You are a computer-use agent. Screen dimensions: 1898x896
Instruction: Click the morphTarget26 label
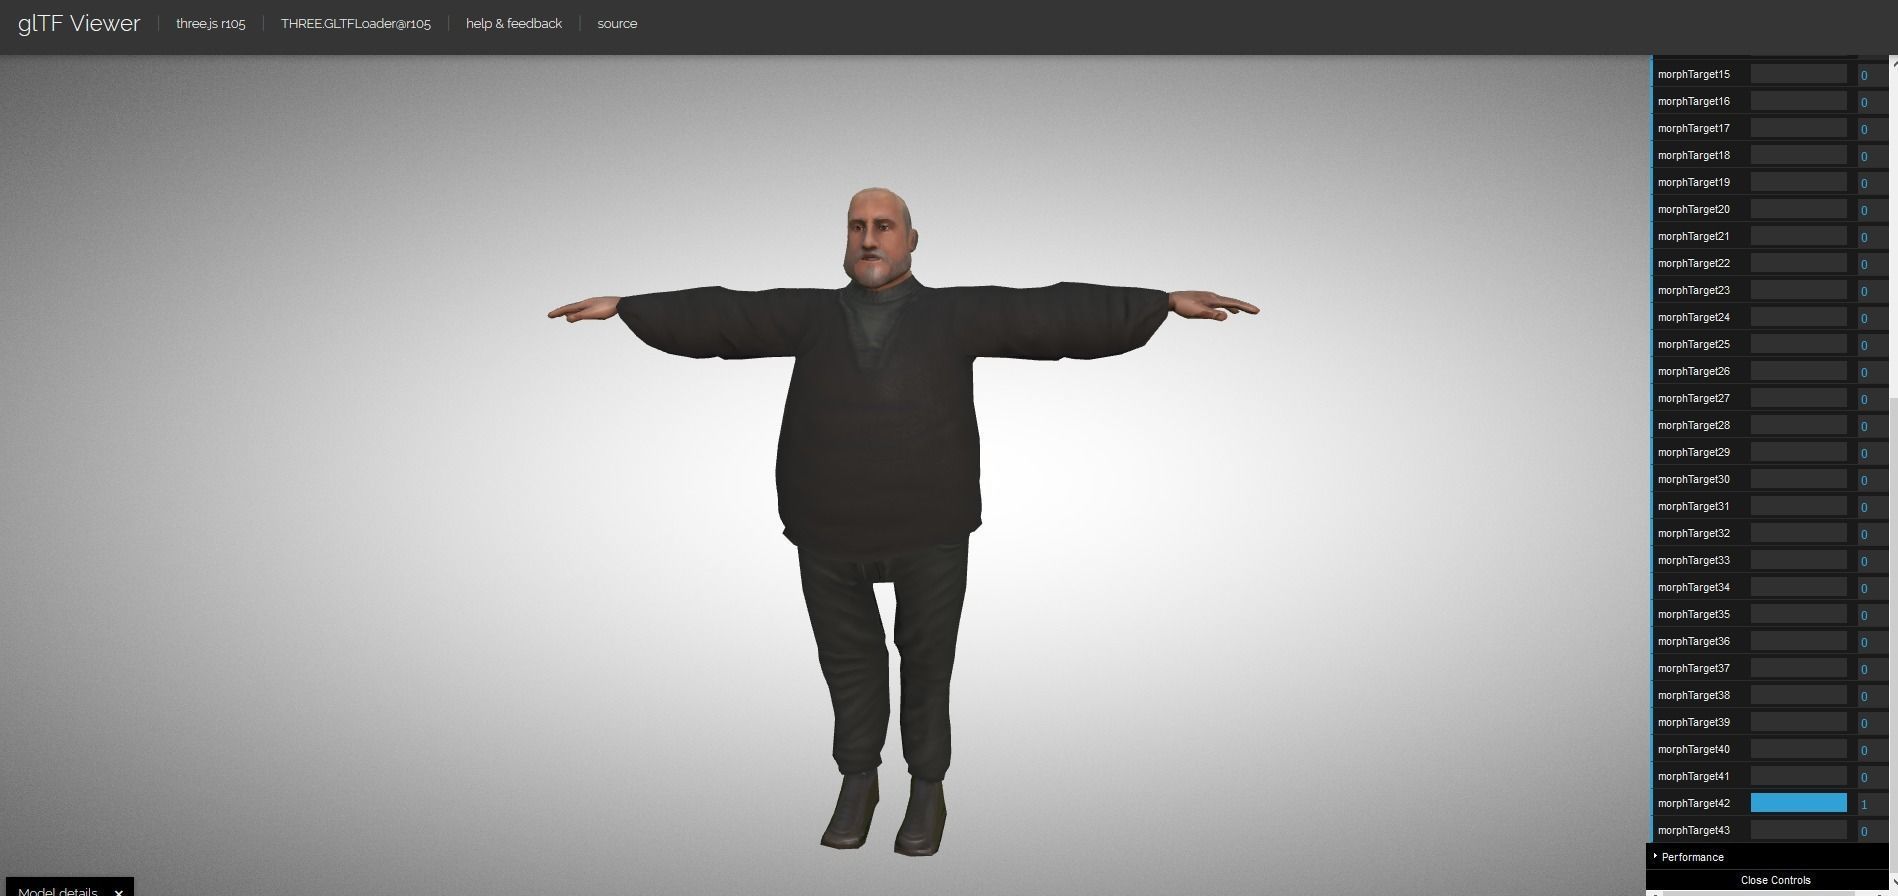click(x=1693, y=371)
